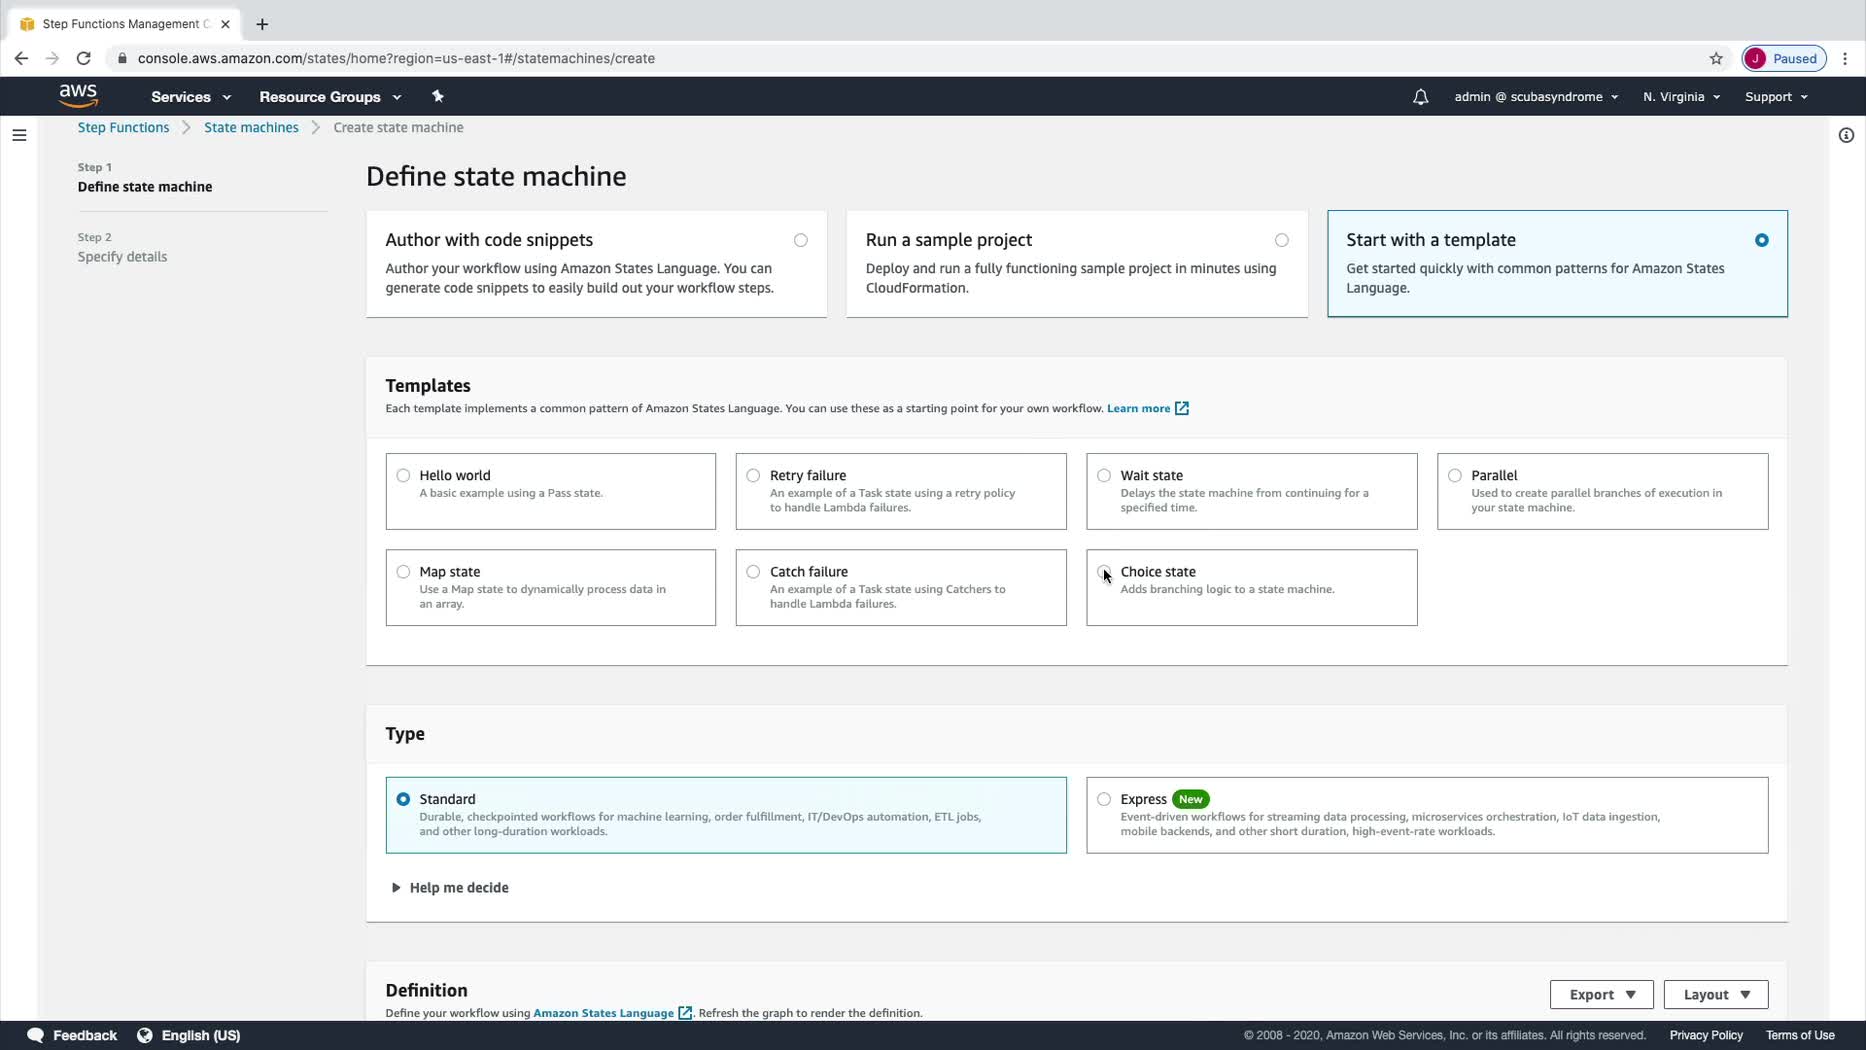The image size is (1866, 1050).
Task: Open the info panel icon
Action: 1846,135
